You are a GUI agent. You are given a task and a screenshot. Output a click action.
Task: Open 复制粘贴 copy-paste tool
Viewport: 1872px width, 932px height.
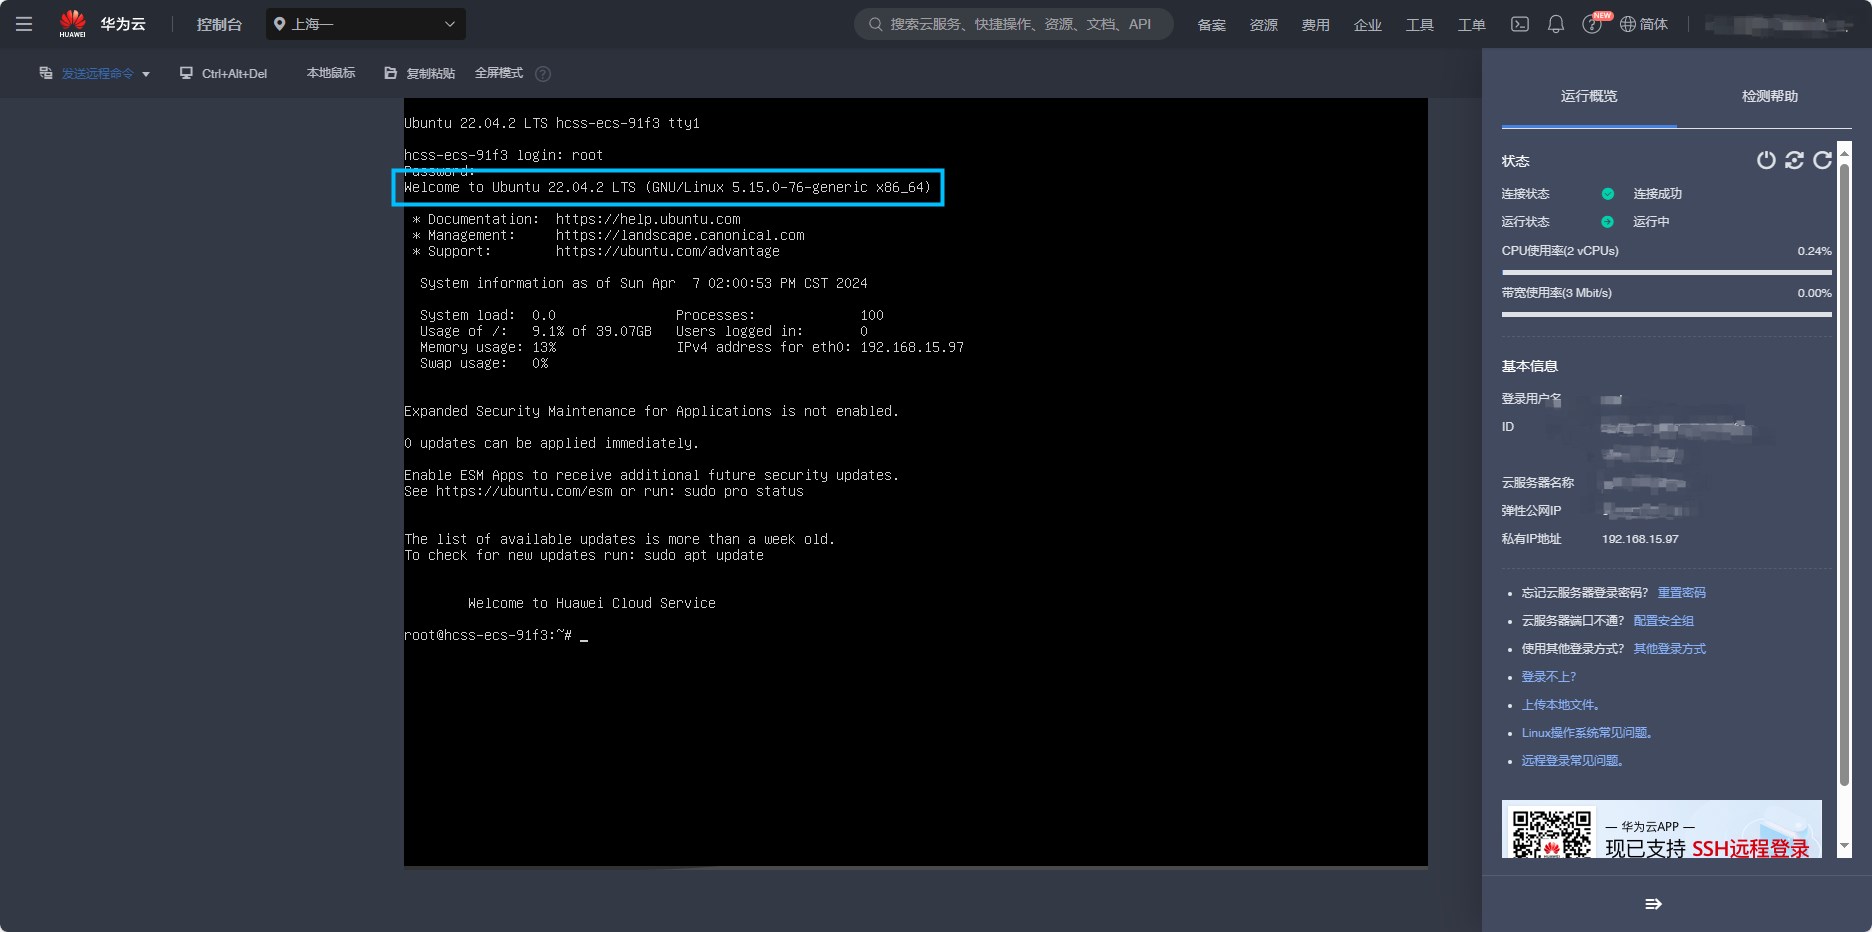tap(419, 73)
